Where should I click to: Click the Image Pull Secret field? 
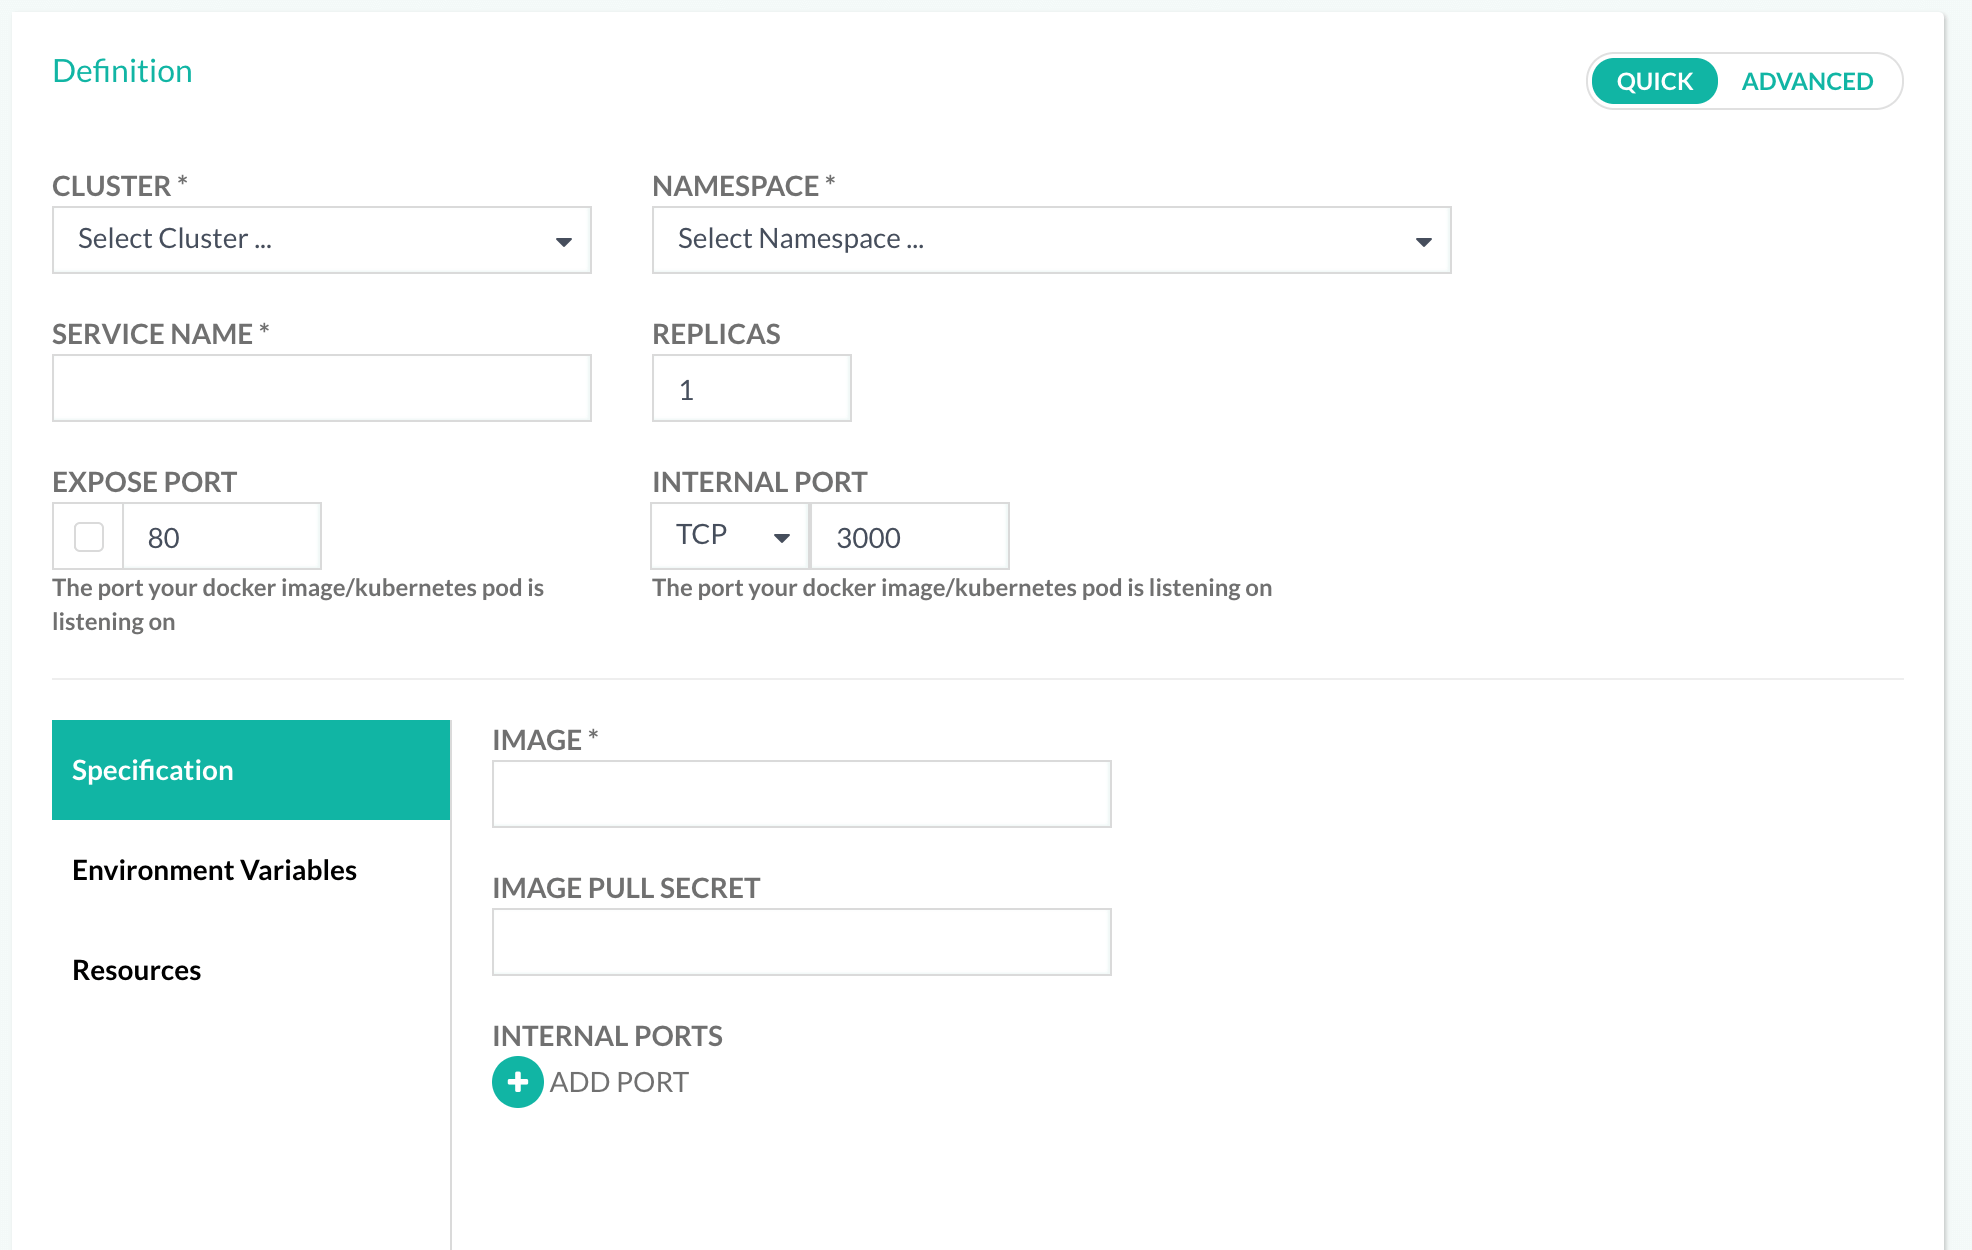(801, 942)
